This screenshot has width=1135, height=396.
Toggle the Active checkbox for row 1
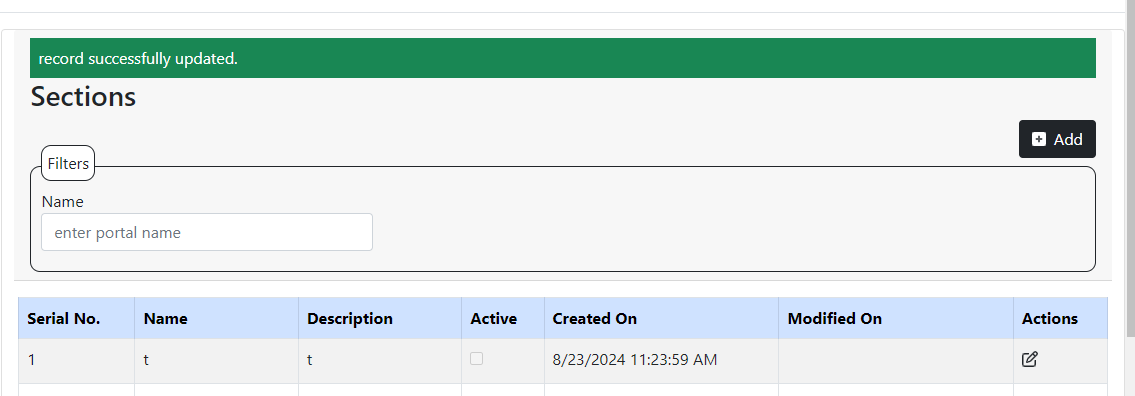coord(476,358)
